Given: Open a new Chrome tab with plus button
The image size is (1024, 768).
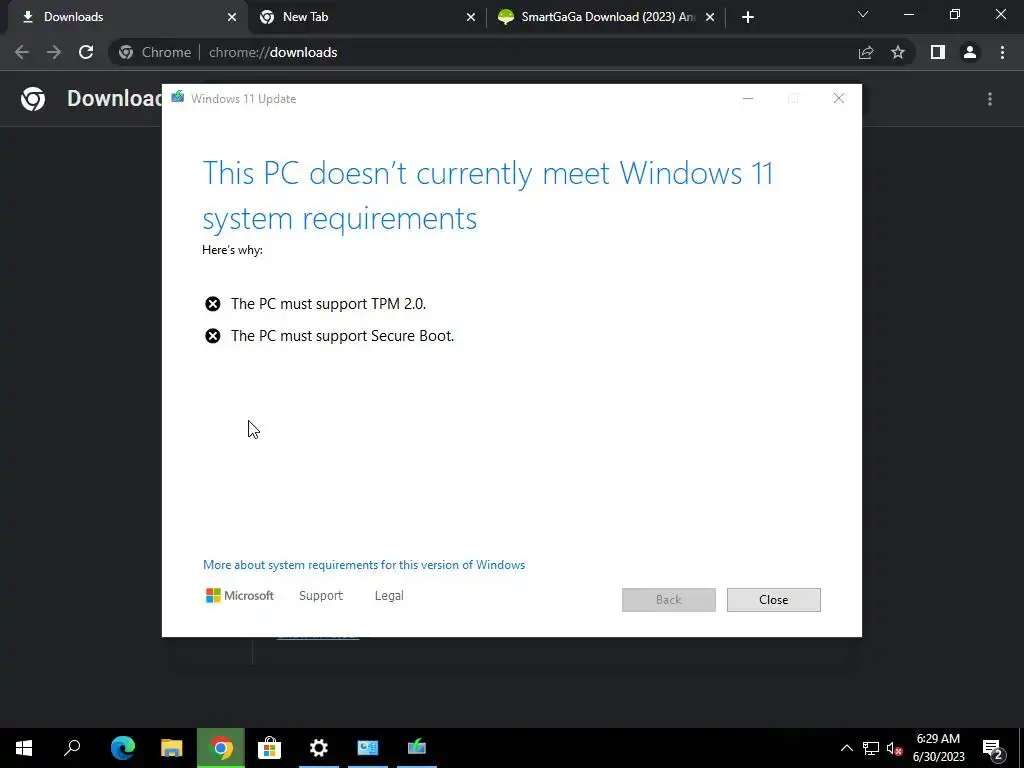Looking at the screenshot, I should point(748,17).
